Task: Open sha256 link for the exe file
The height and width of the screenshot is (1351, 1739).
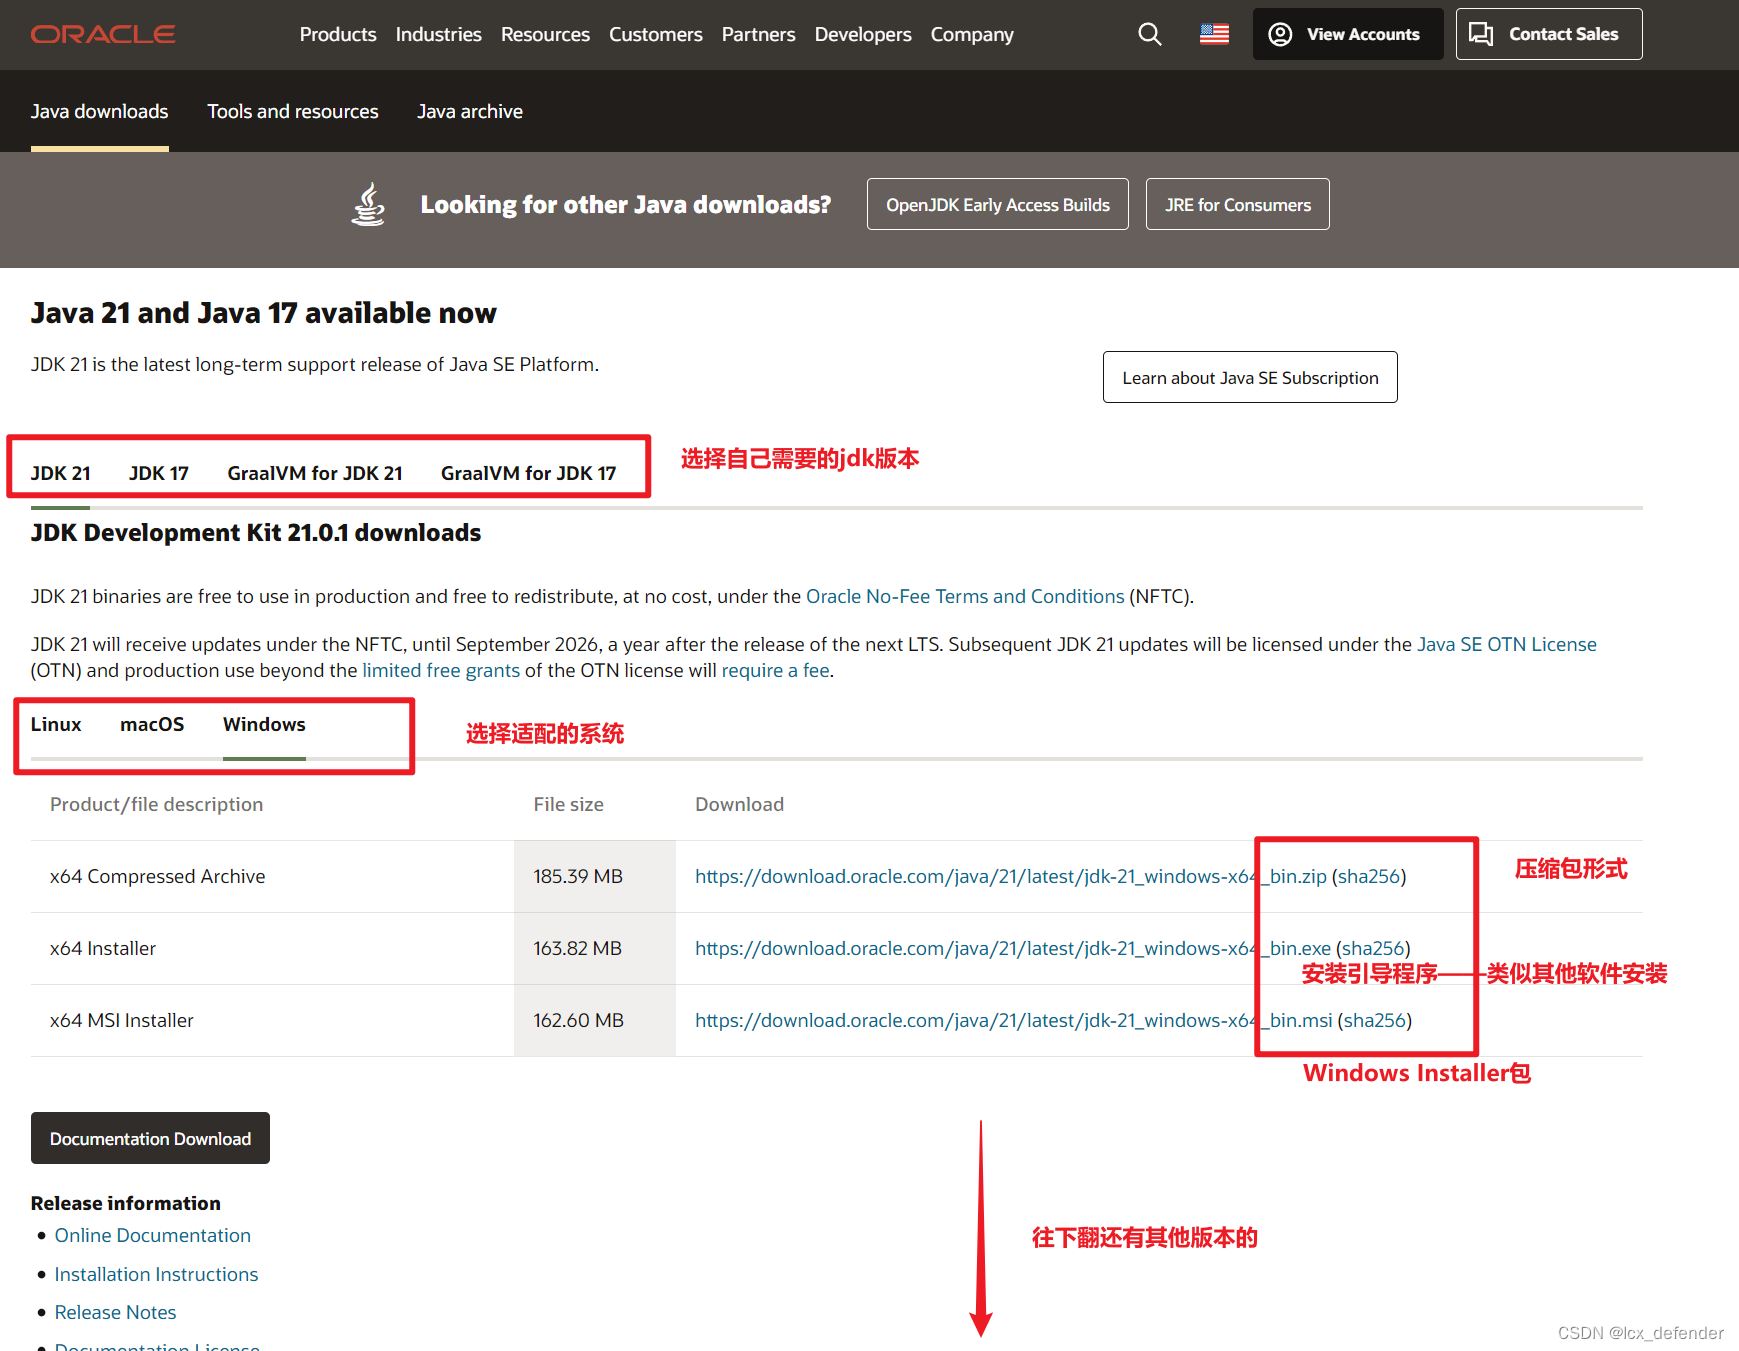Action: (1373, 948)
